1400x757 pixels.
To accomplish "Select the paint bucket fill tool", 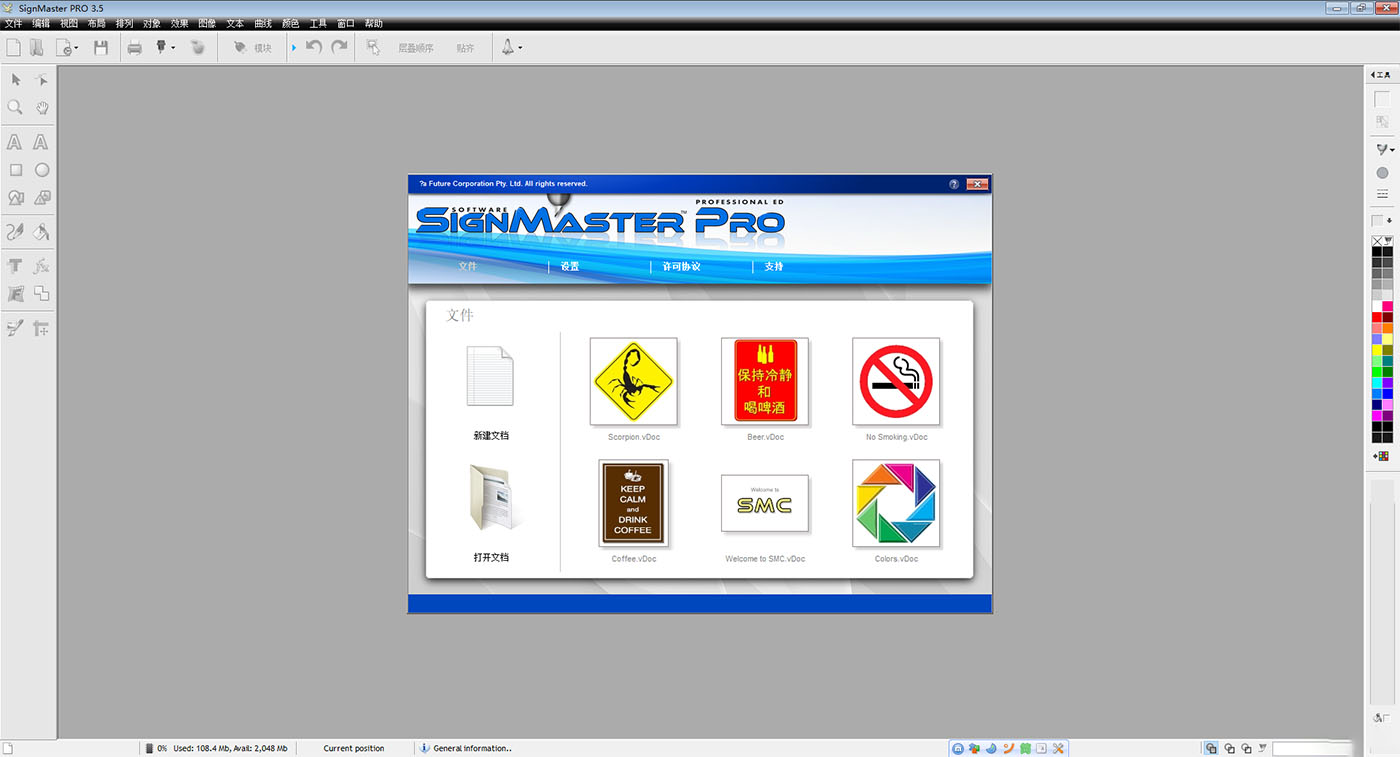I will pos(41,232).
